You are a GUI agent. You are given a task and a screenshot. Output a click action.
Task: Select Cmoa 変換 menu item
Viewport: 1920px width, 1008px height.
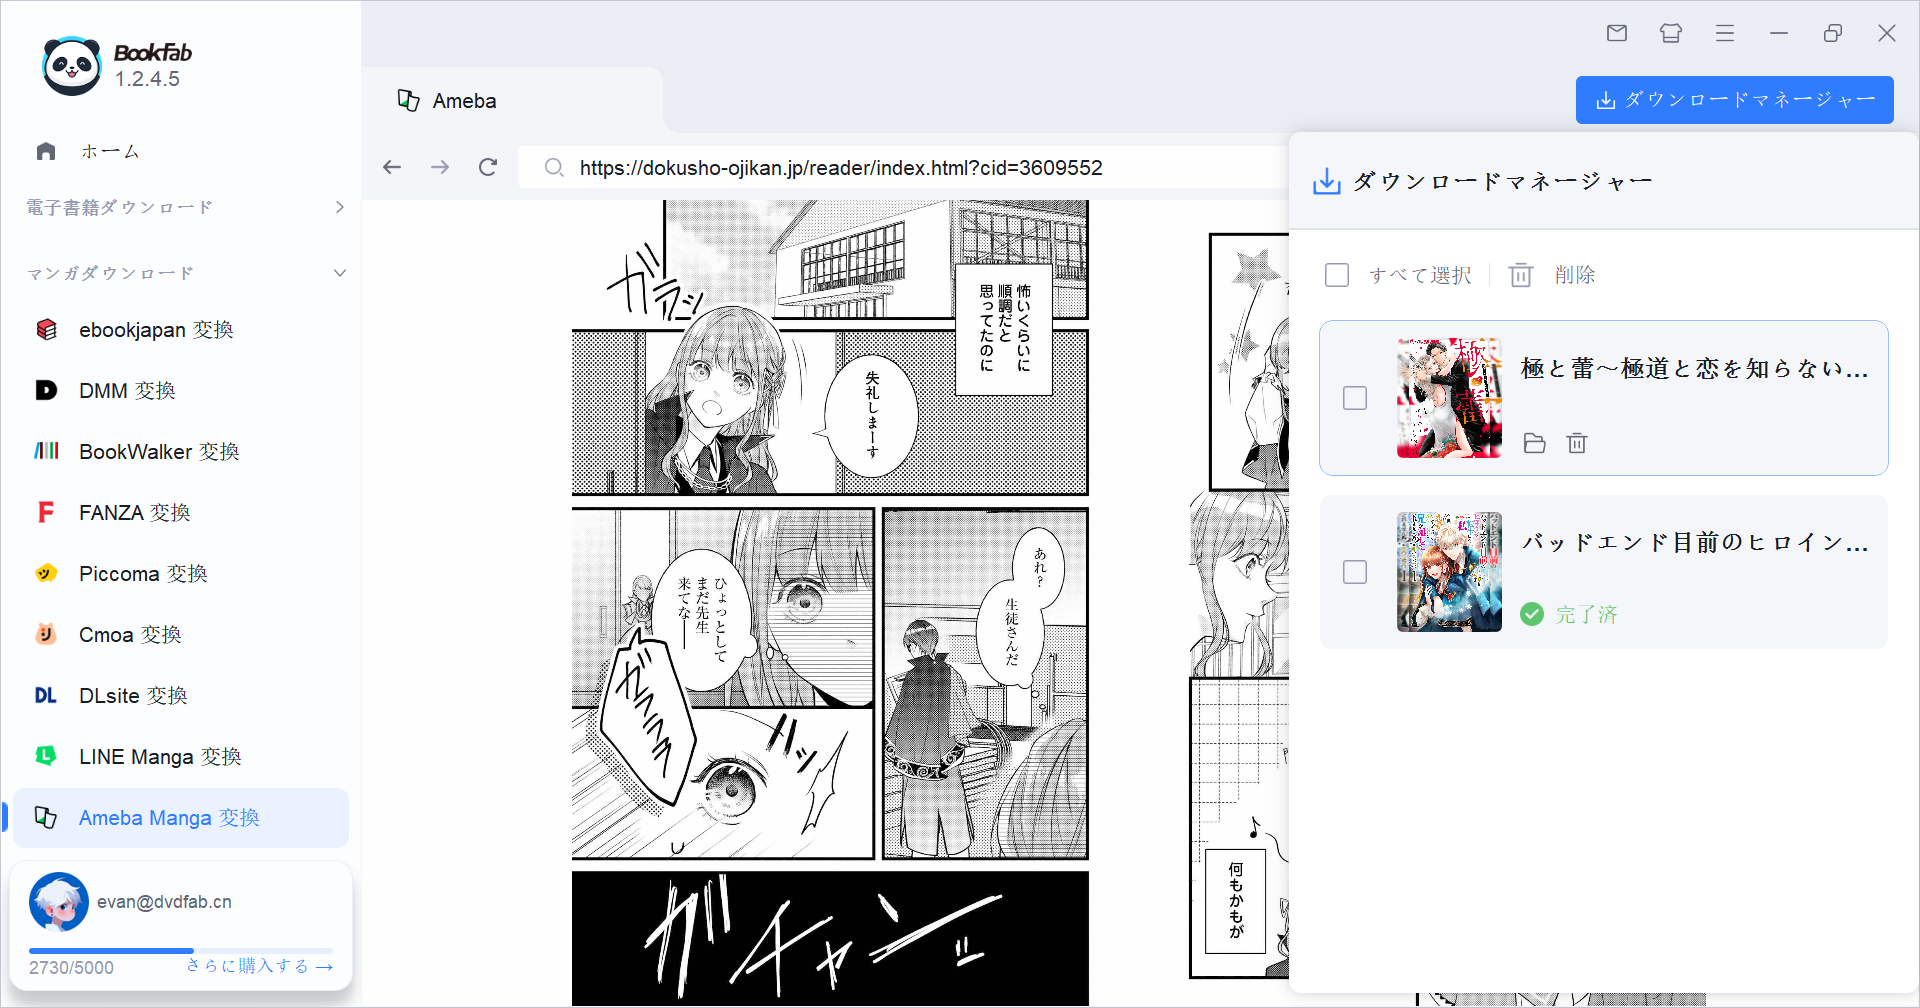[181, 634]
